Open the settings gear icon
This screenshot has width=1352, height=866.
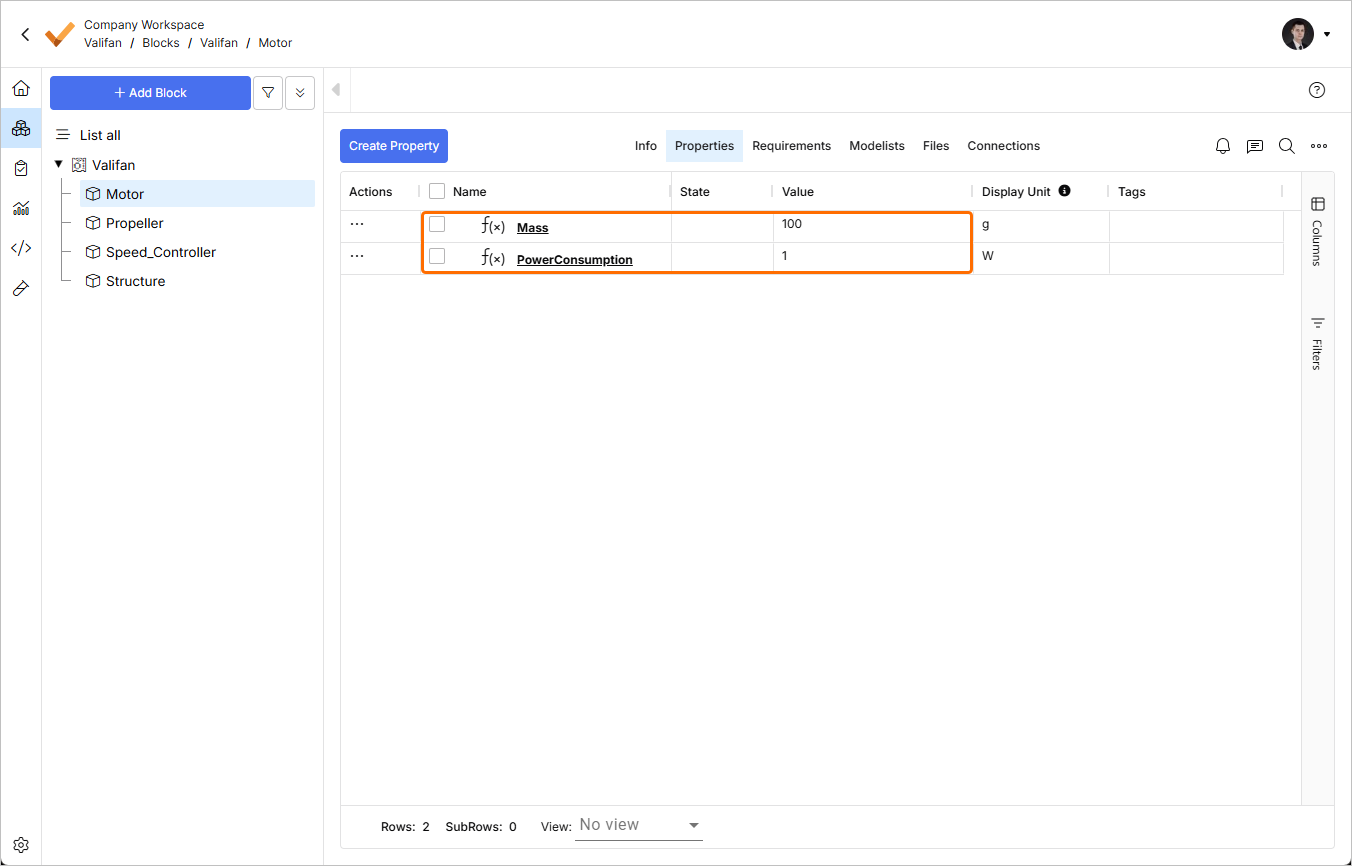pos(21,845)
